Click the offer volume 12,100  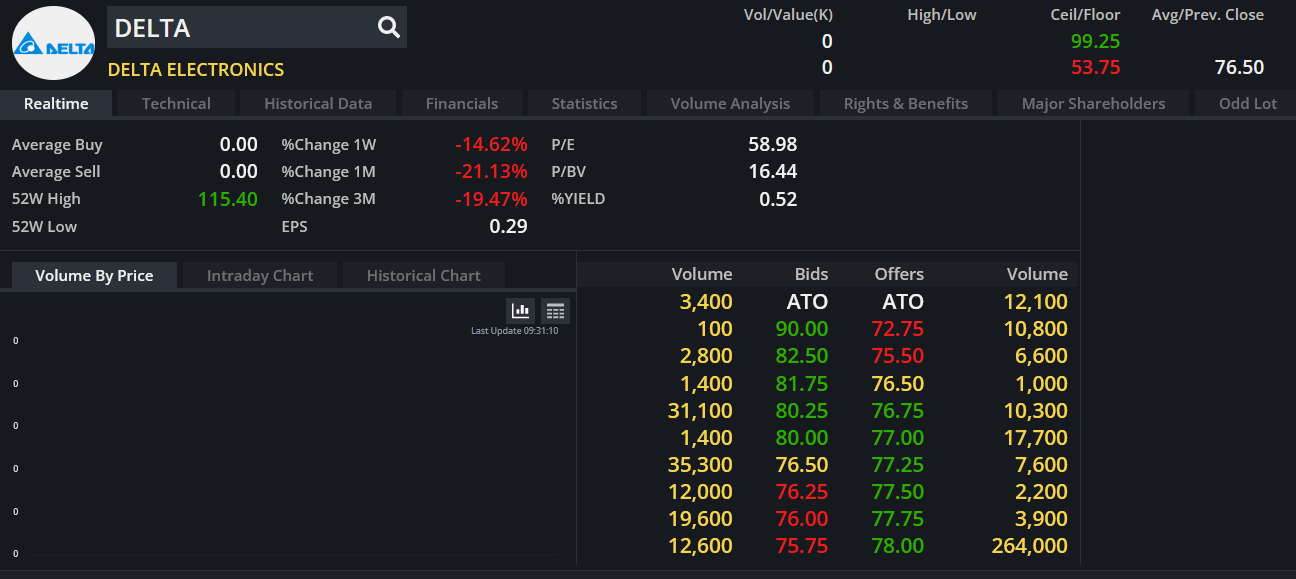(1036, 302)
